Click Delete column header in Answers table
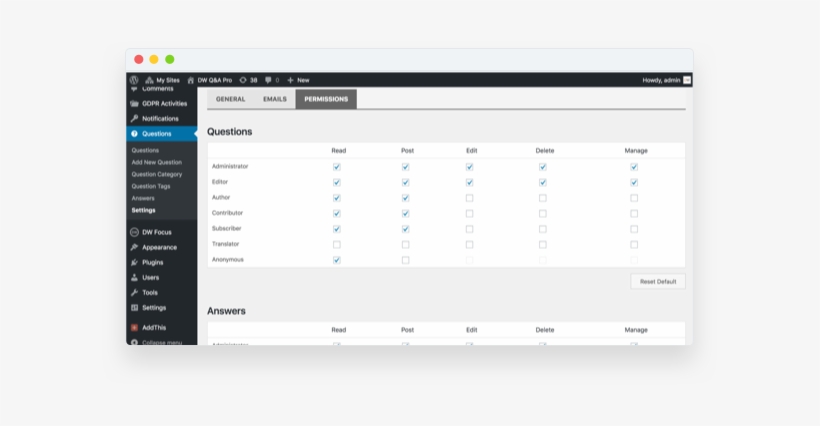 click(x=544, y=330)
